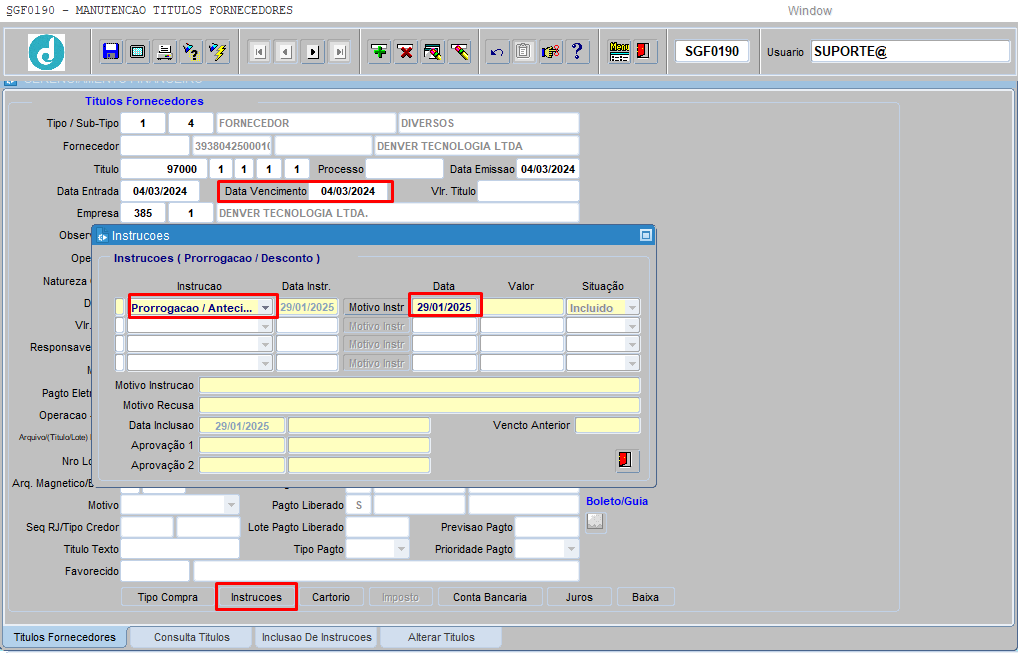1018x653 pixels.
Task: Jump to the last record arrow icon
Action: (340, 52)
